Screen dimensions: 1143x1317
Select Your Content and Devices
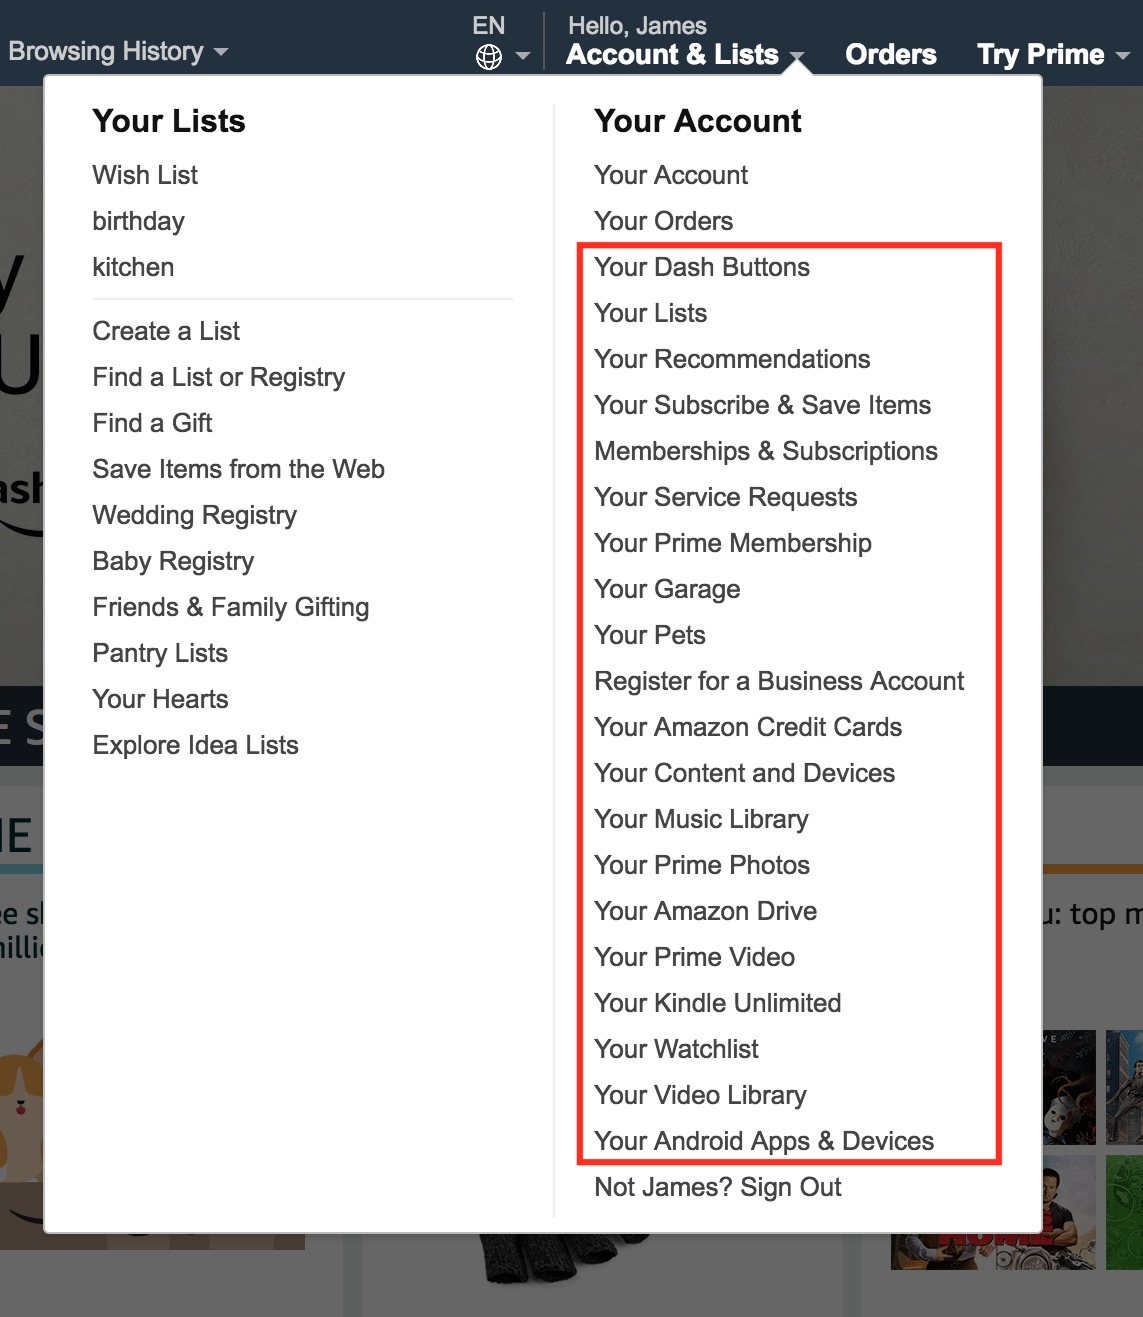[744, 773]
